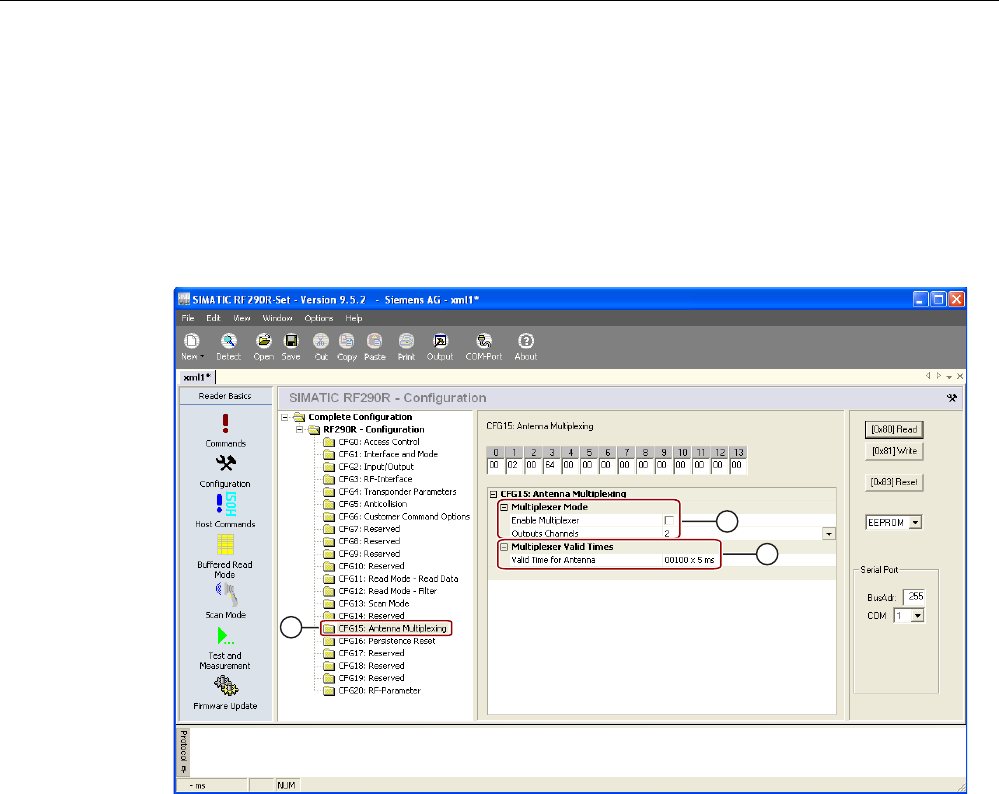
Task: Open Scan Mode in sidebar
Action: point(226,594)
